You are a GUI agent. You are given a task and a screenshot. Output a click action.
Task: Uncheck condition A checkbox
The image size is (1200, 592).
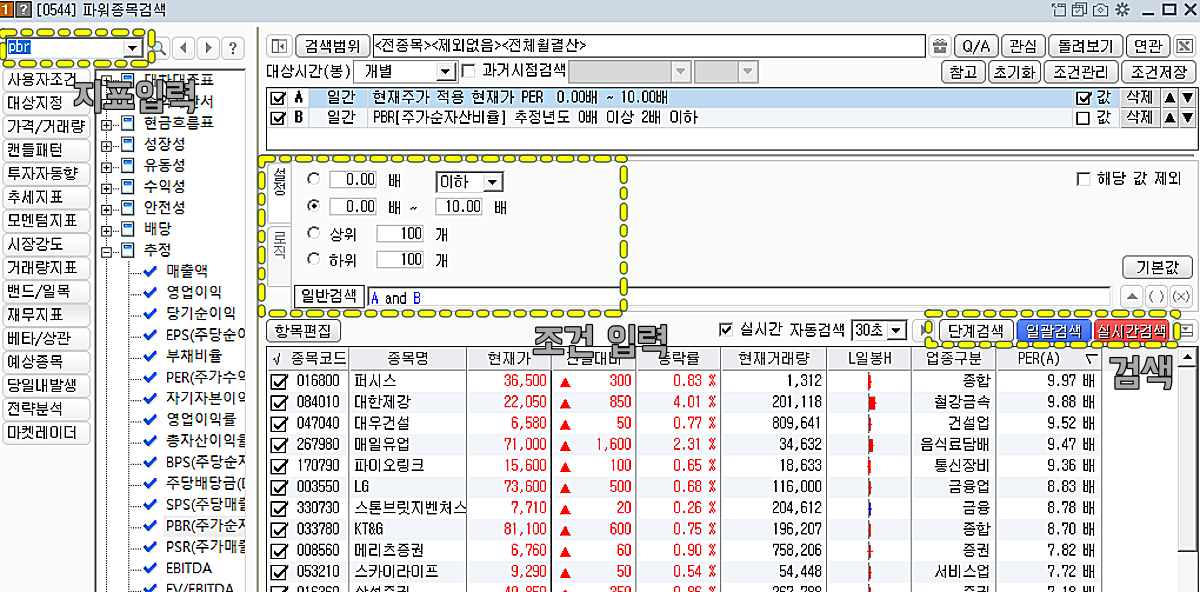279,98
